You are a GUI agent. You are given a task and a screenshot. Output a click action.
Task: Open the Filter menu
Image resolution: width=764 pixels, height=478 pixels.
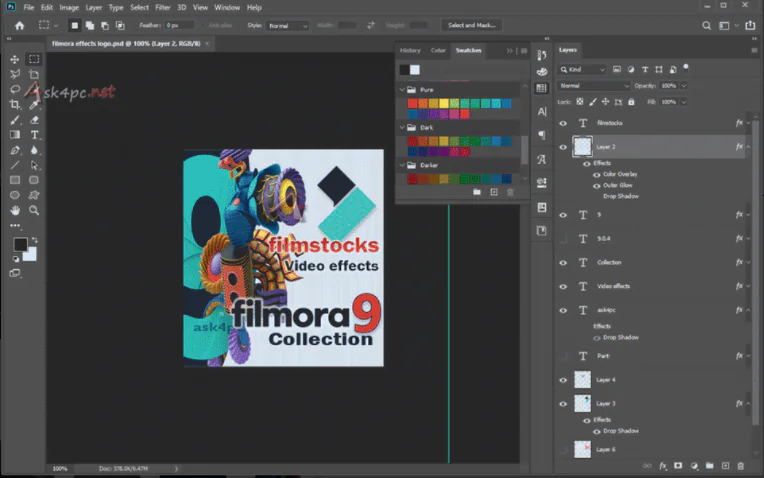pyautogui.click(x=162, y=7)
